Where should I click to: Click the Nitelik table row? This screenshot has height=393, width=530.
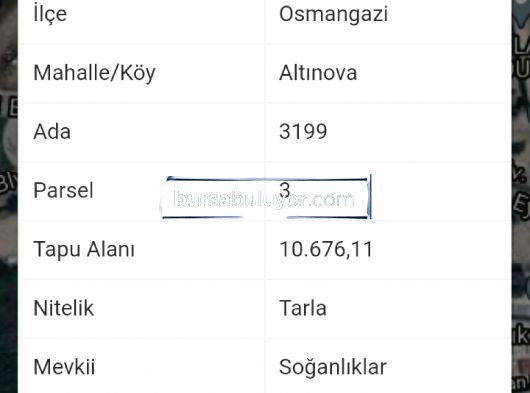click(265, 309)
